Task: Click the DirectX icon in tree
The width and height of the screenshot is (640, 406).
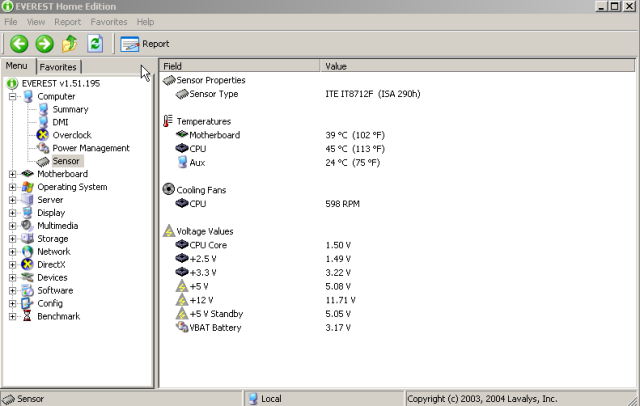Action: click(x=27, y=264)
